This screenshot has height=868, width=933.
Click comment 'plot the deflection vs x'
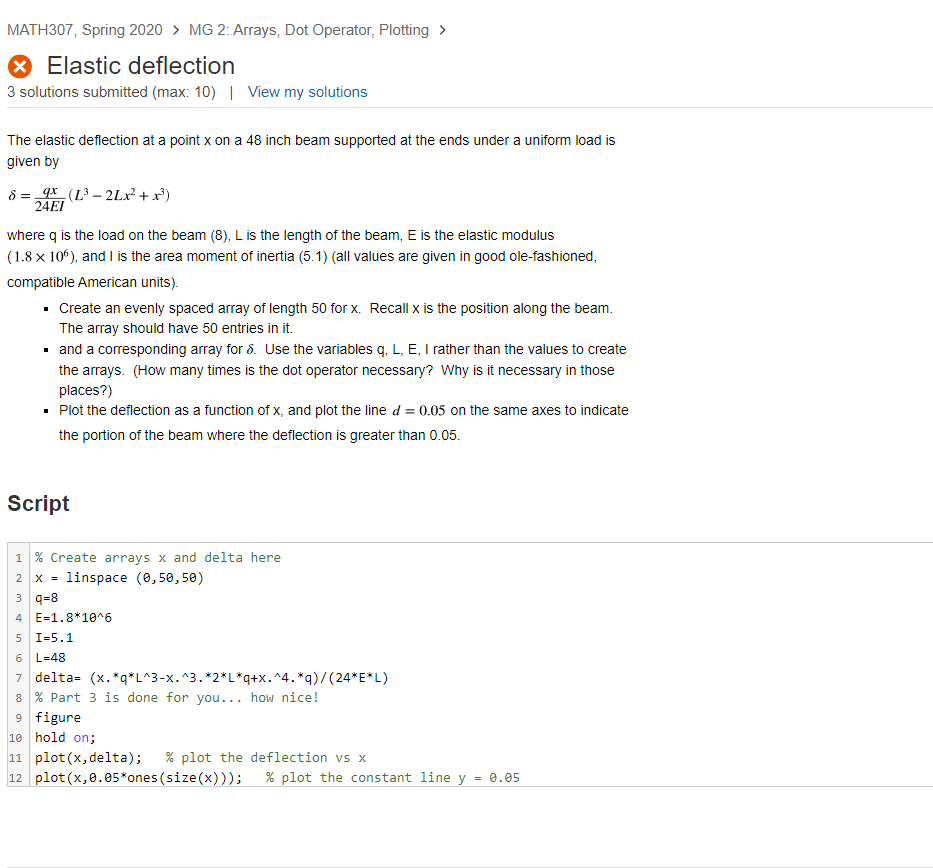click(x=266, y=758)
